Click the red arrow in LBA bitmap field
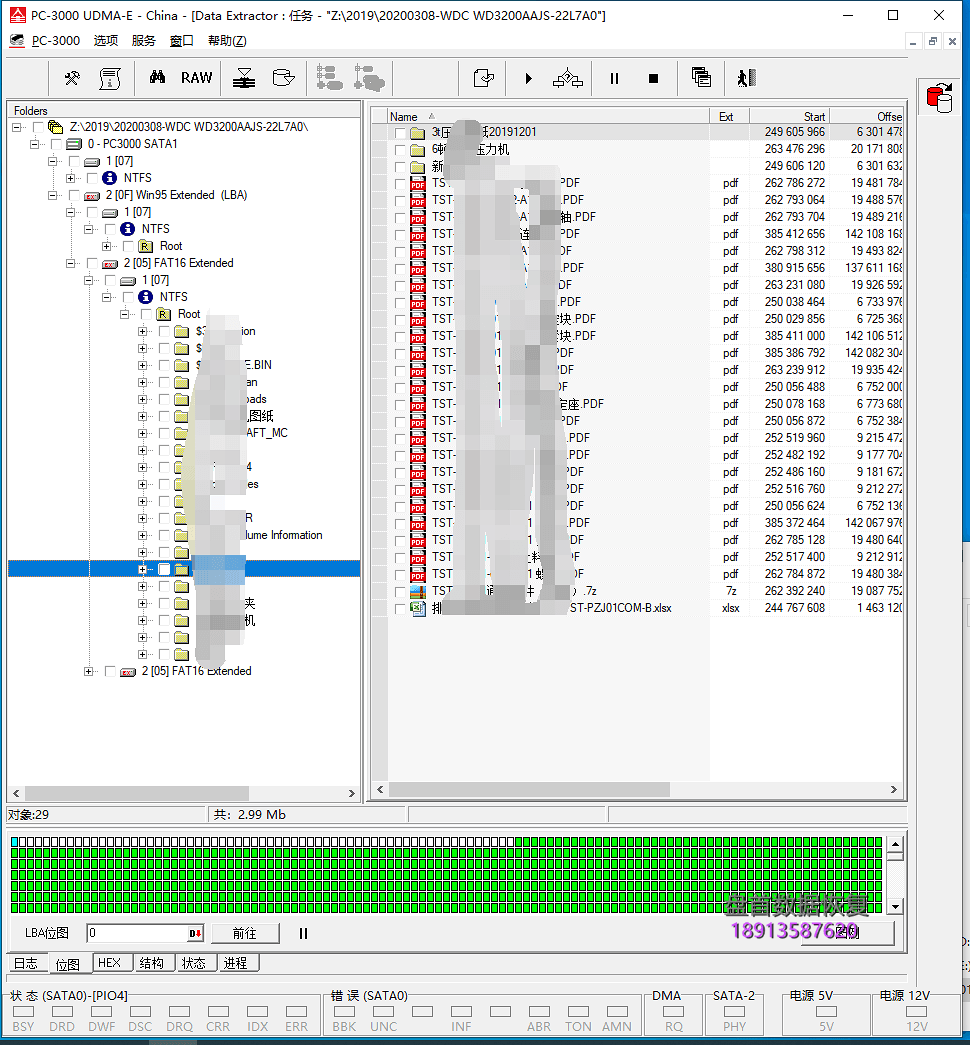 coord(195,934)
